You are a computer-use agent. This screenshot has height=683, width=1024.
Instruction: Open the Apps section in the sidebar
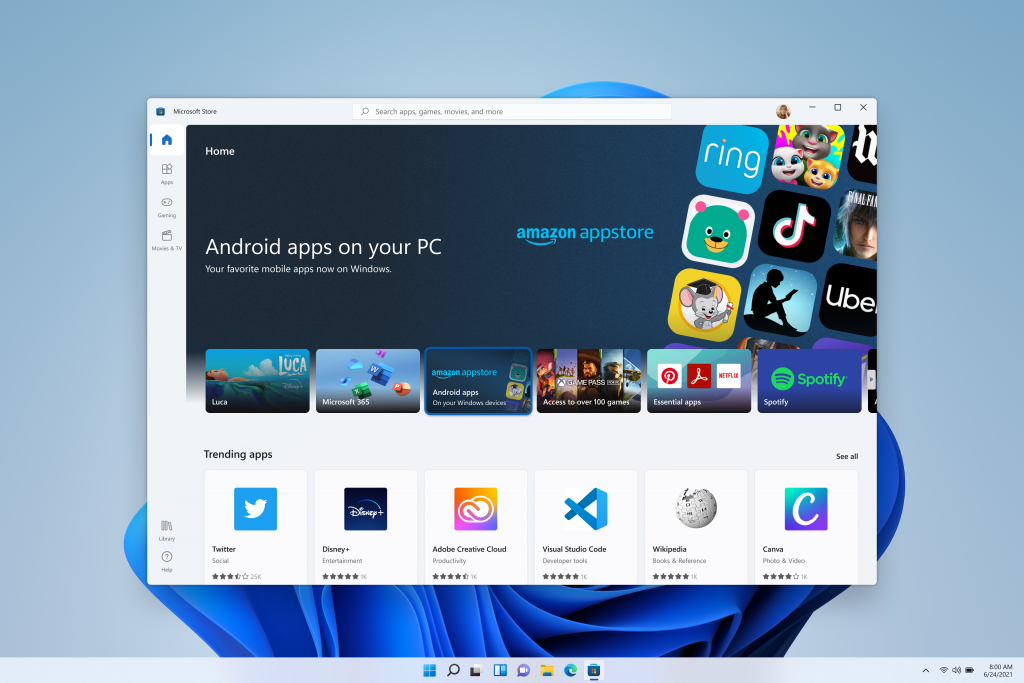(167, 174)
